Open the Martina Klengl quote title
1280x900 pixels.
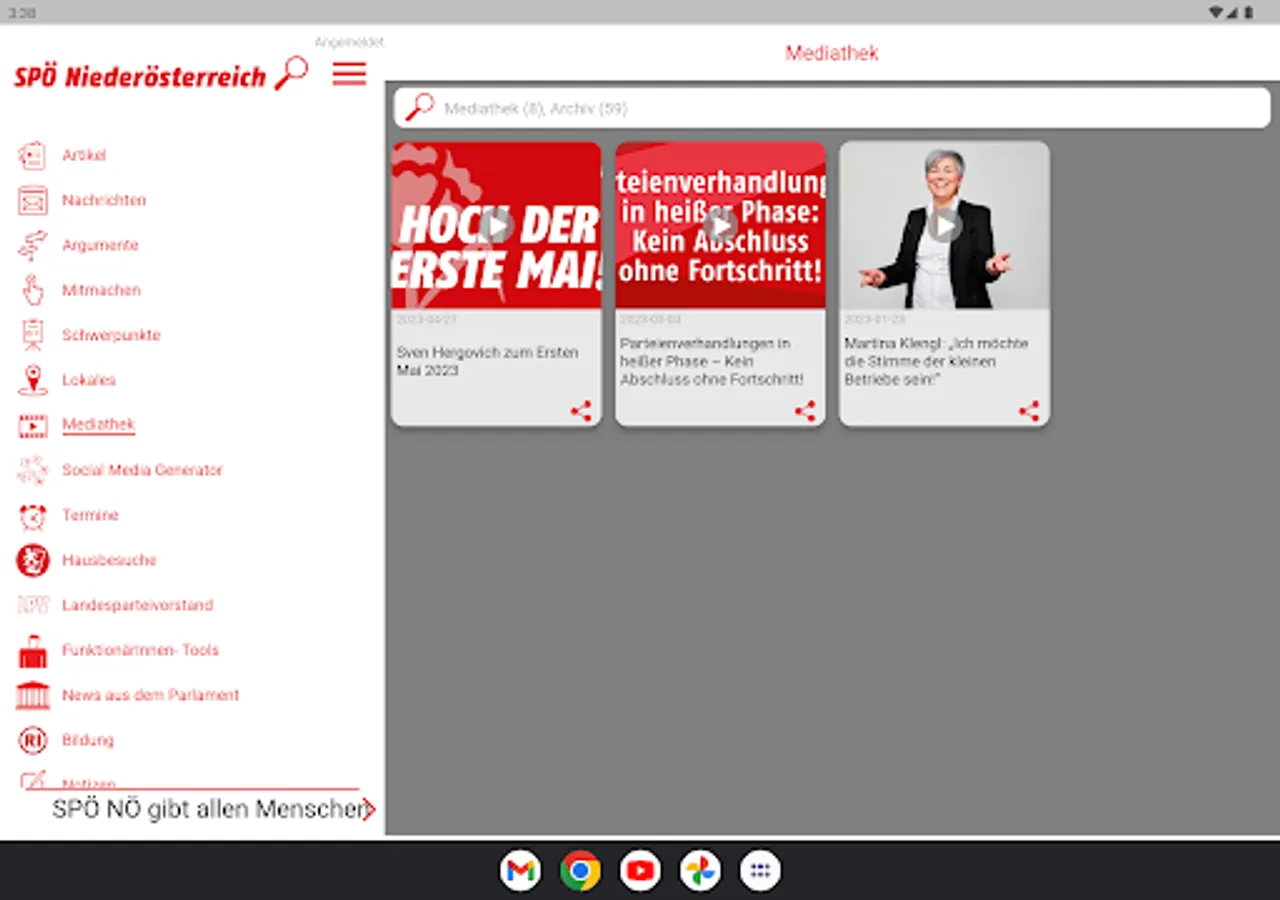coord(936,361)
